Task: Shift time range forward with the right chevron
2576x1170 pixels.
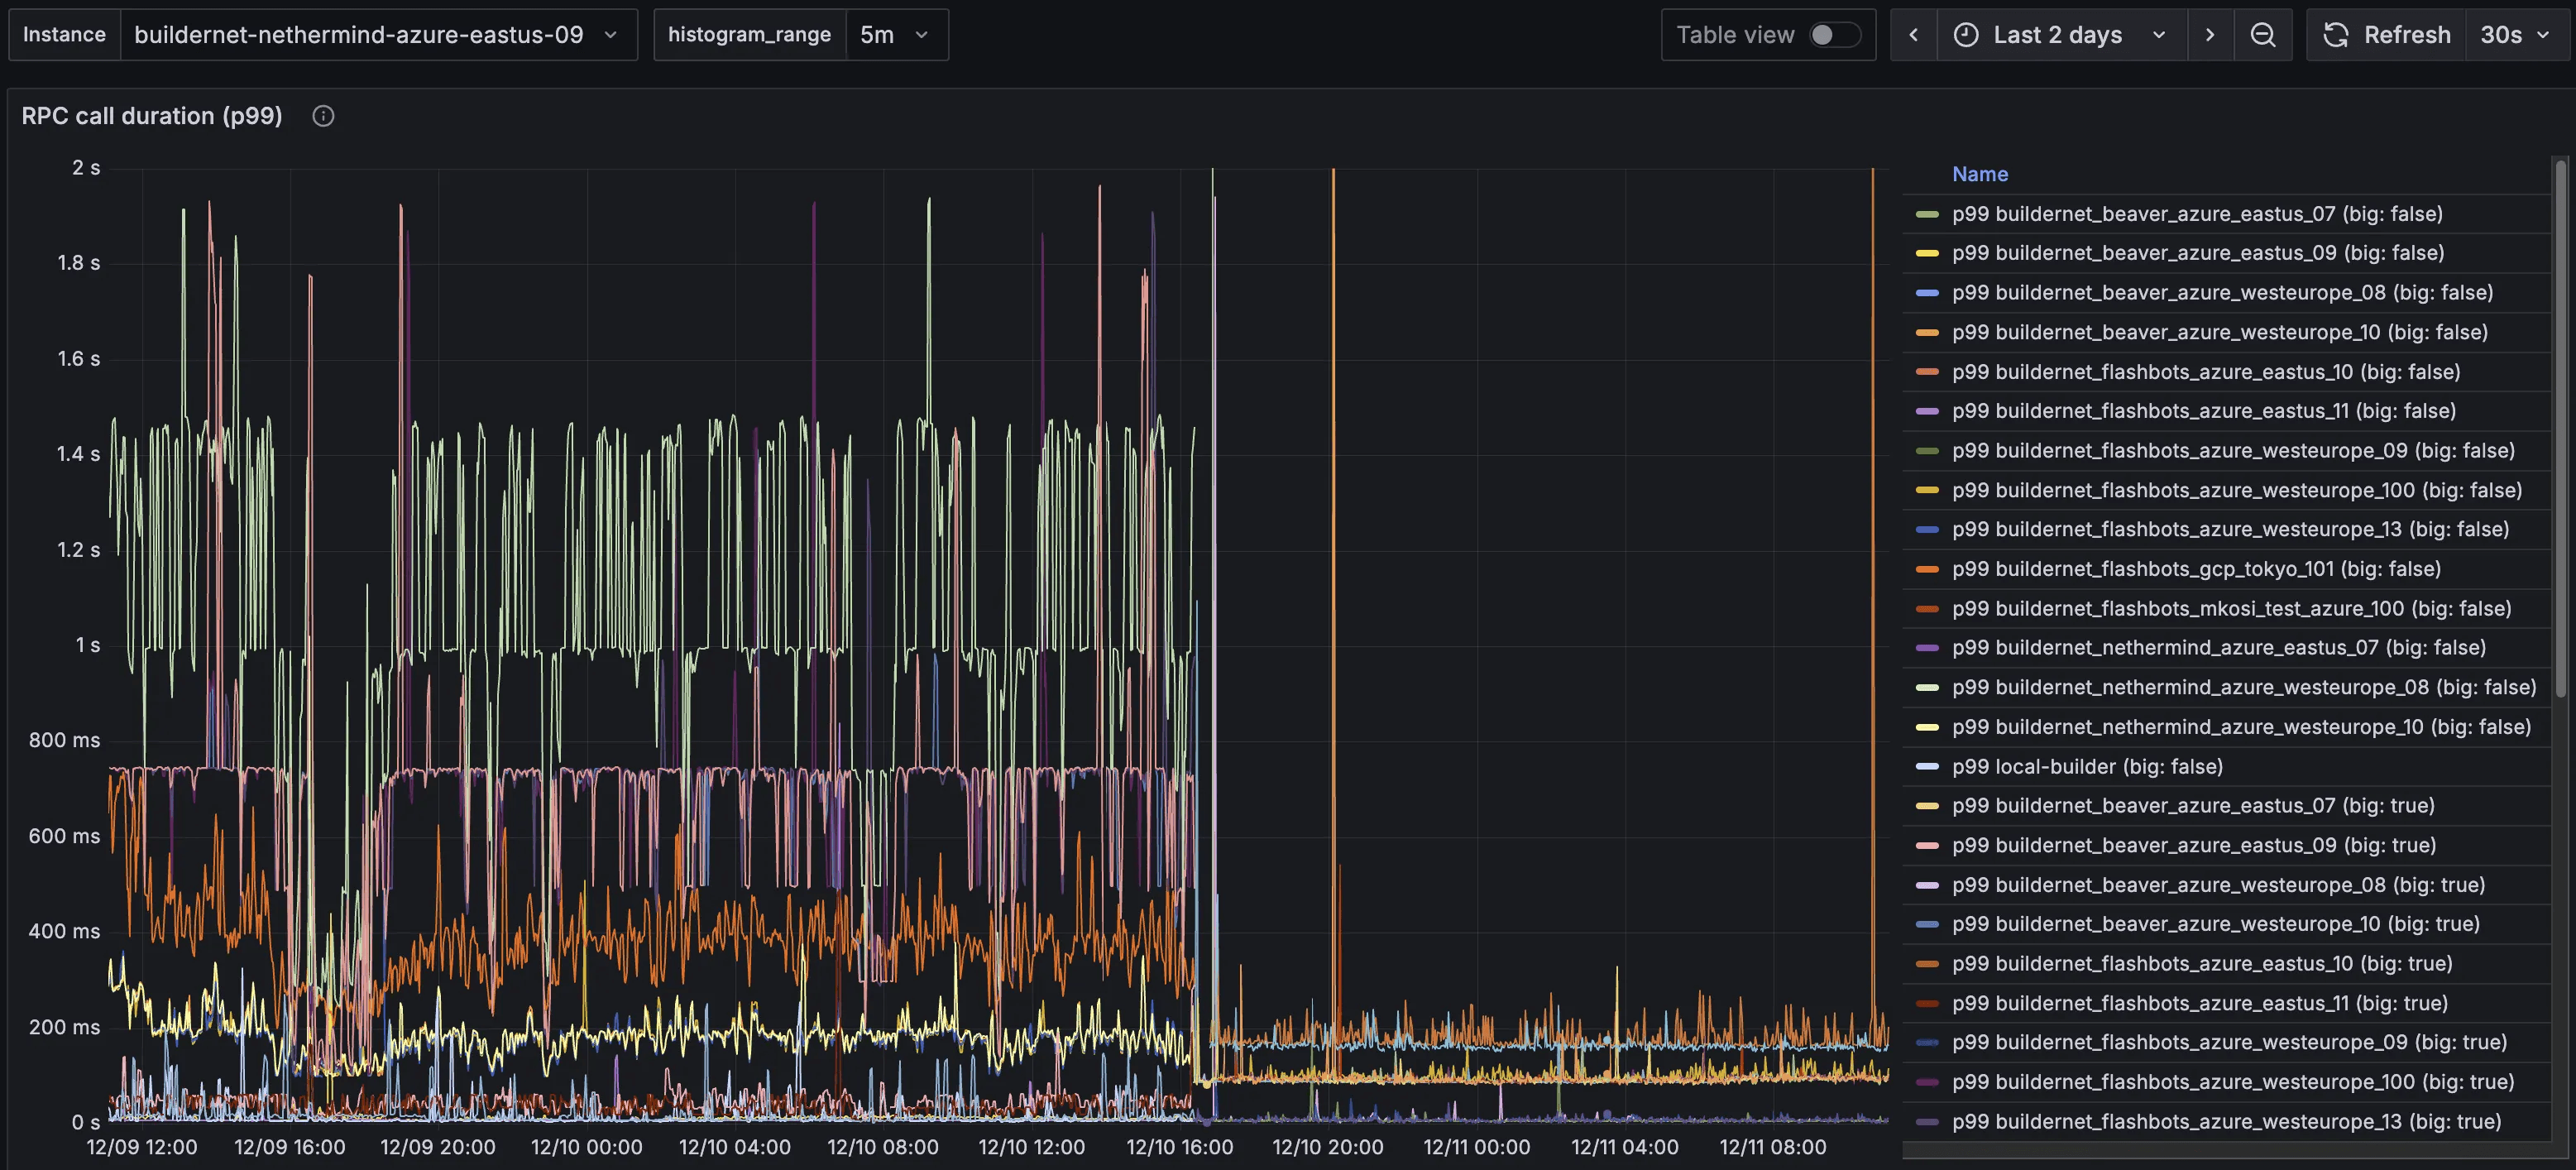Action: [2210, 34]
